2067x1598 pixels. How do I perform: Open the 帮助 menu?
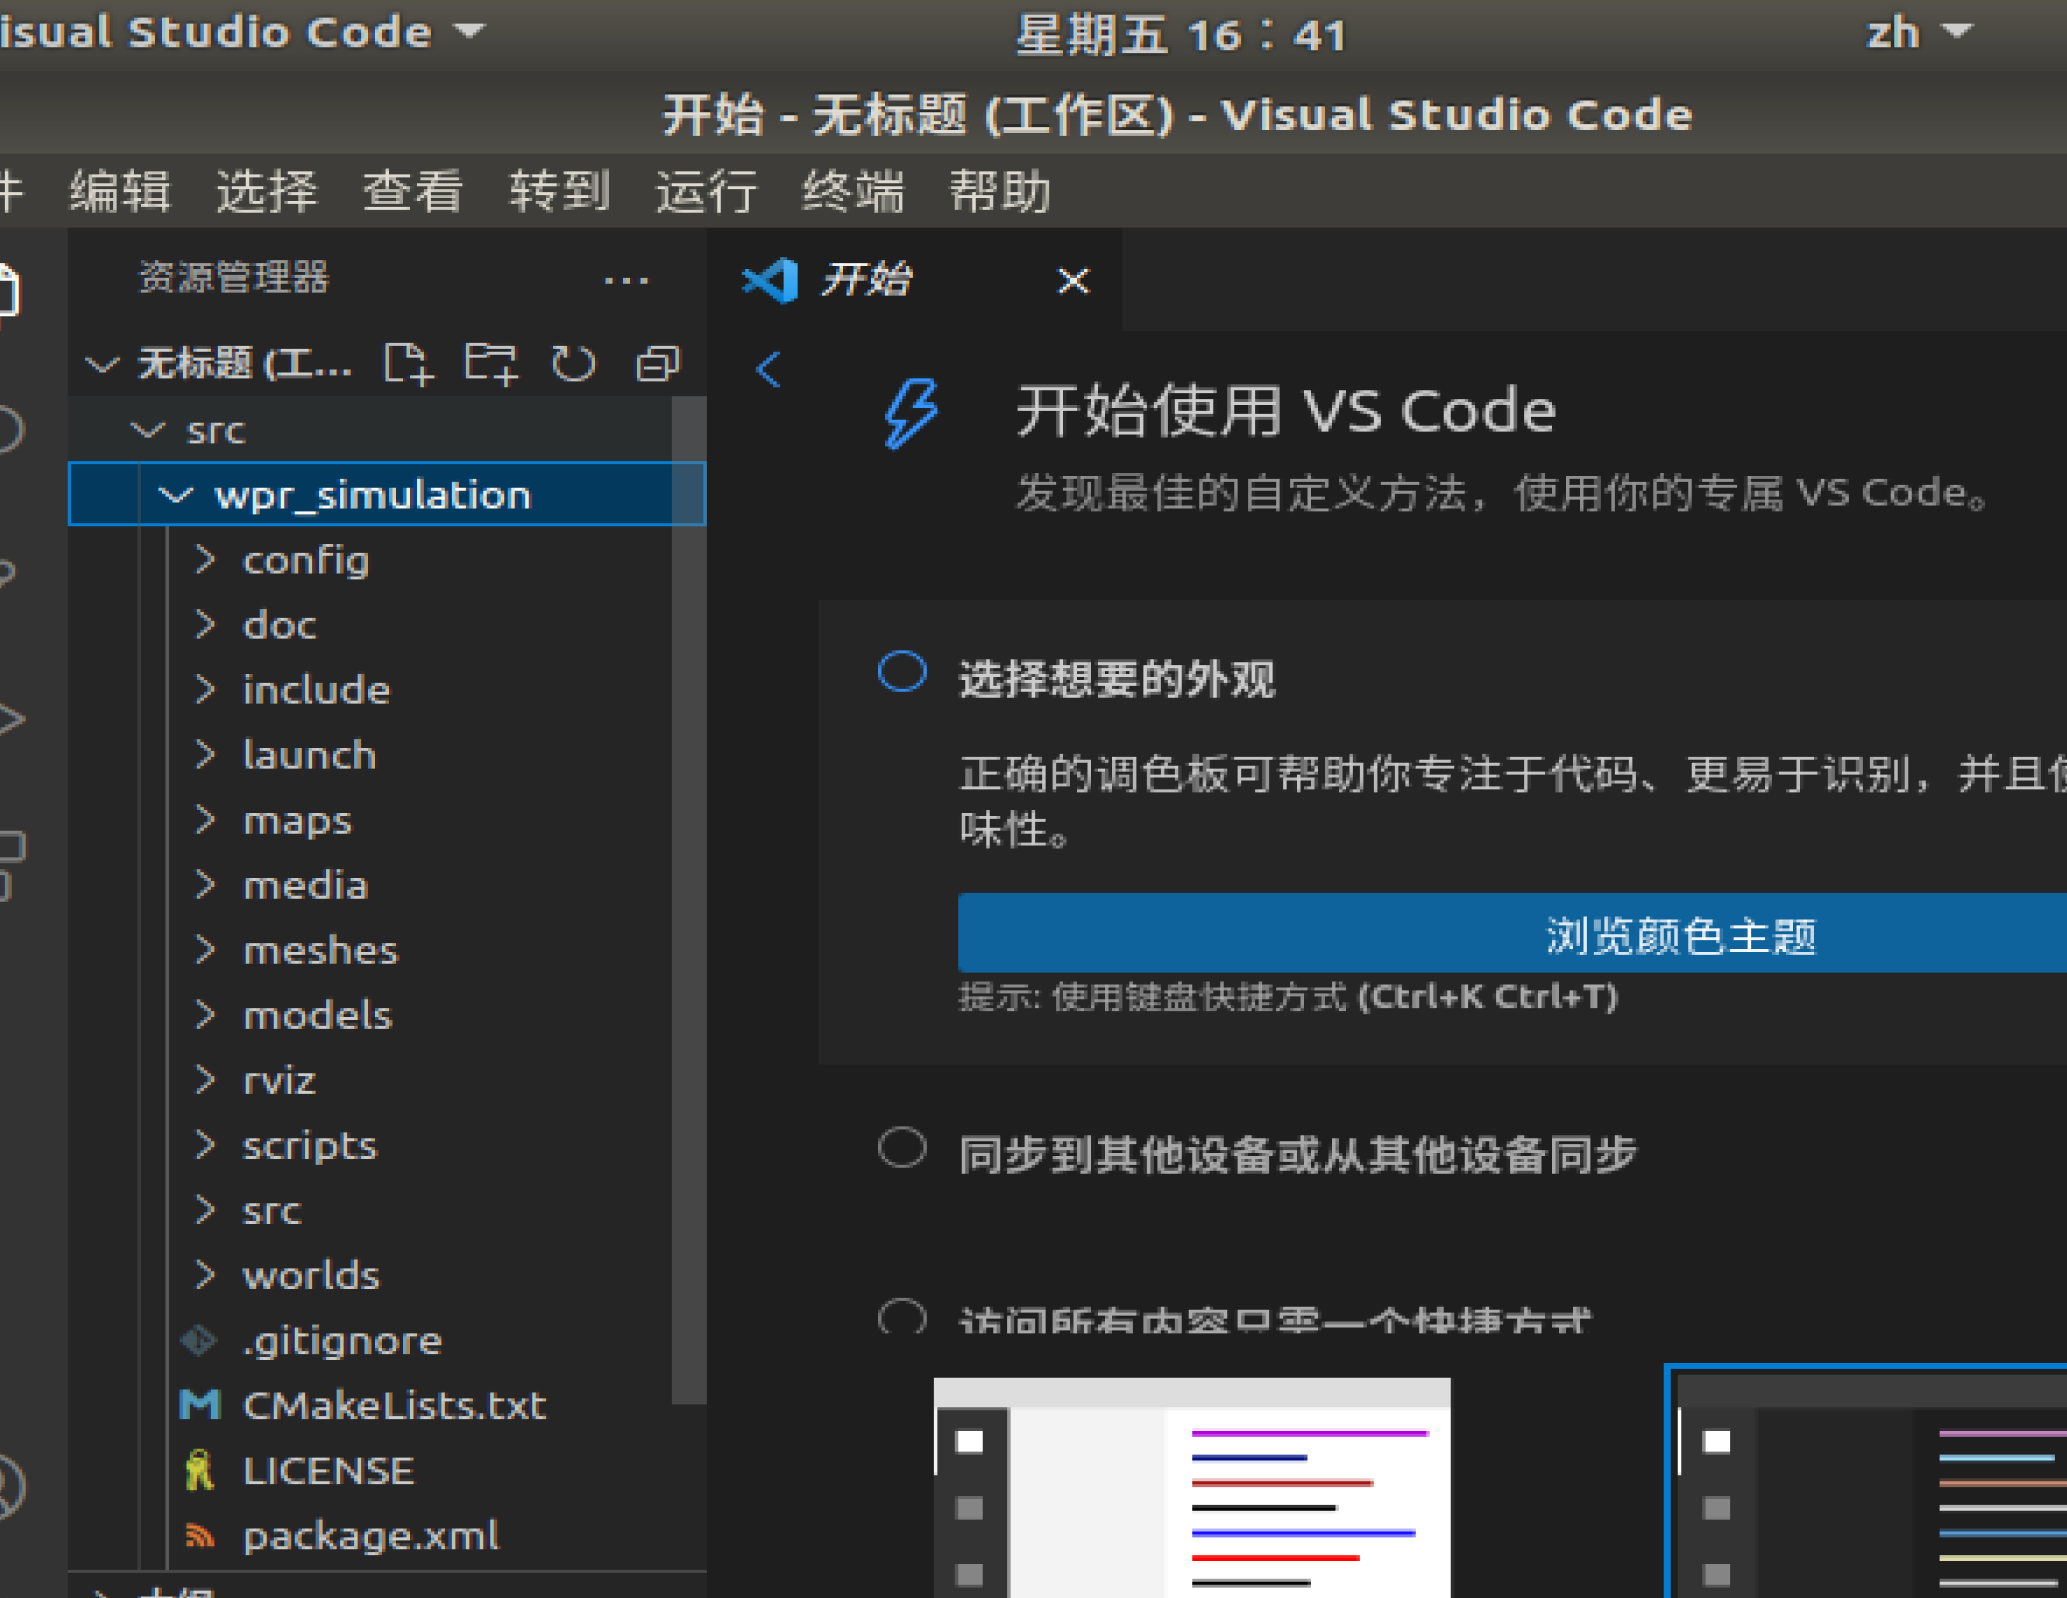[1000, 191]
